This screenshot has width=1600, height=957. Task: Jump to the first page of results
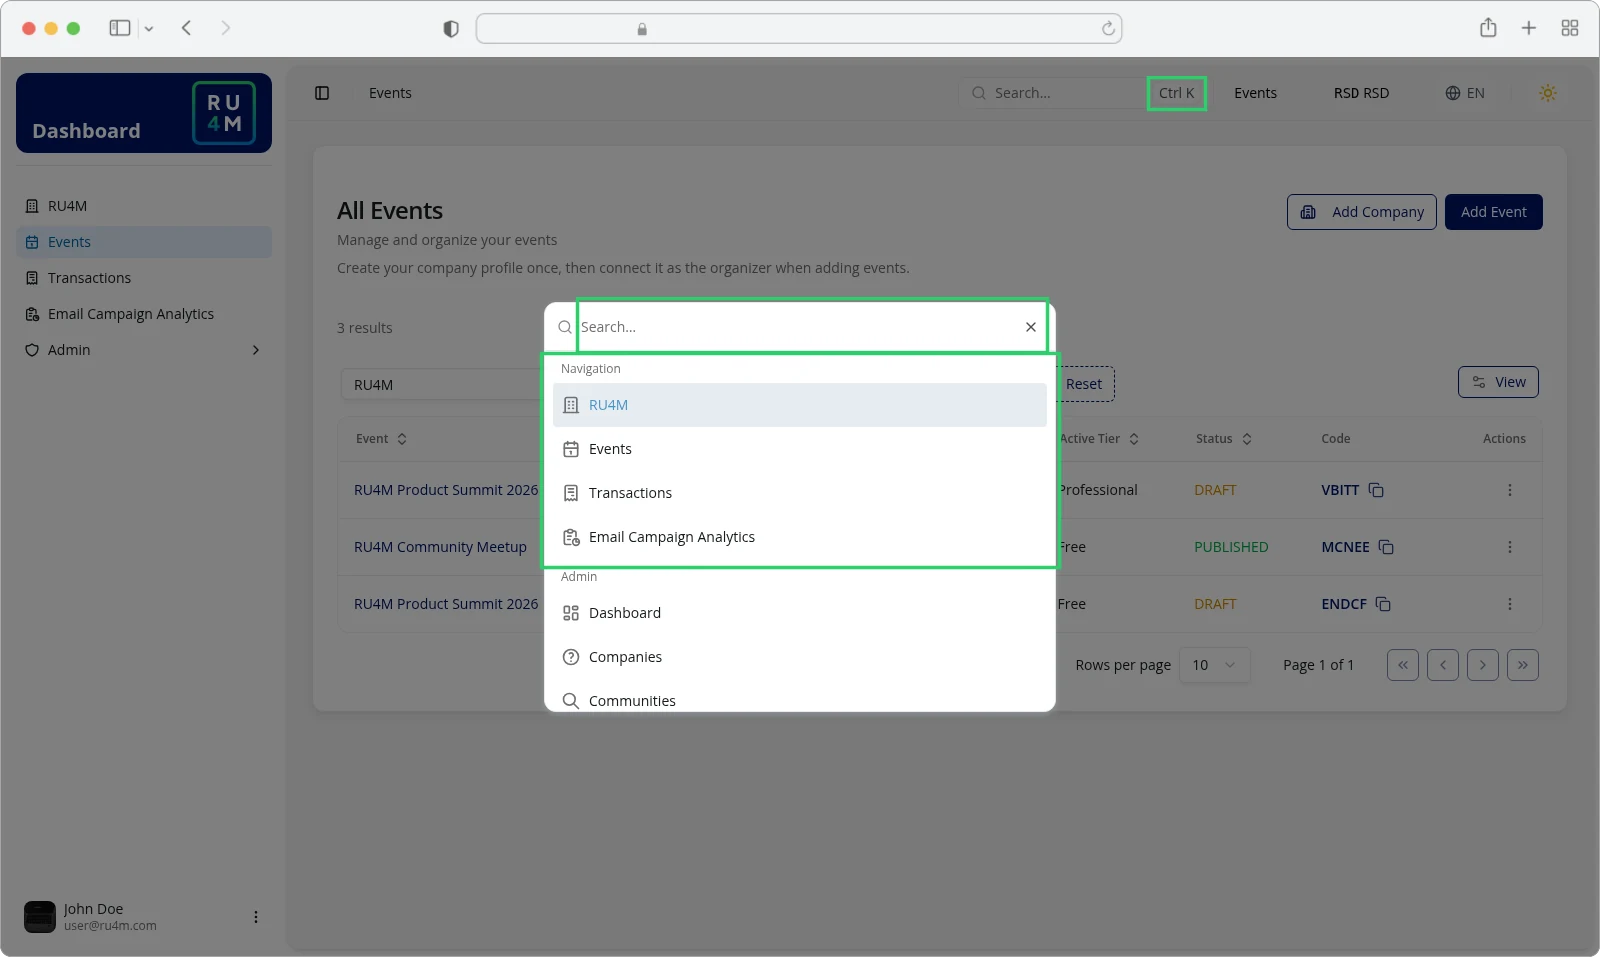1403,665
